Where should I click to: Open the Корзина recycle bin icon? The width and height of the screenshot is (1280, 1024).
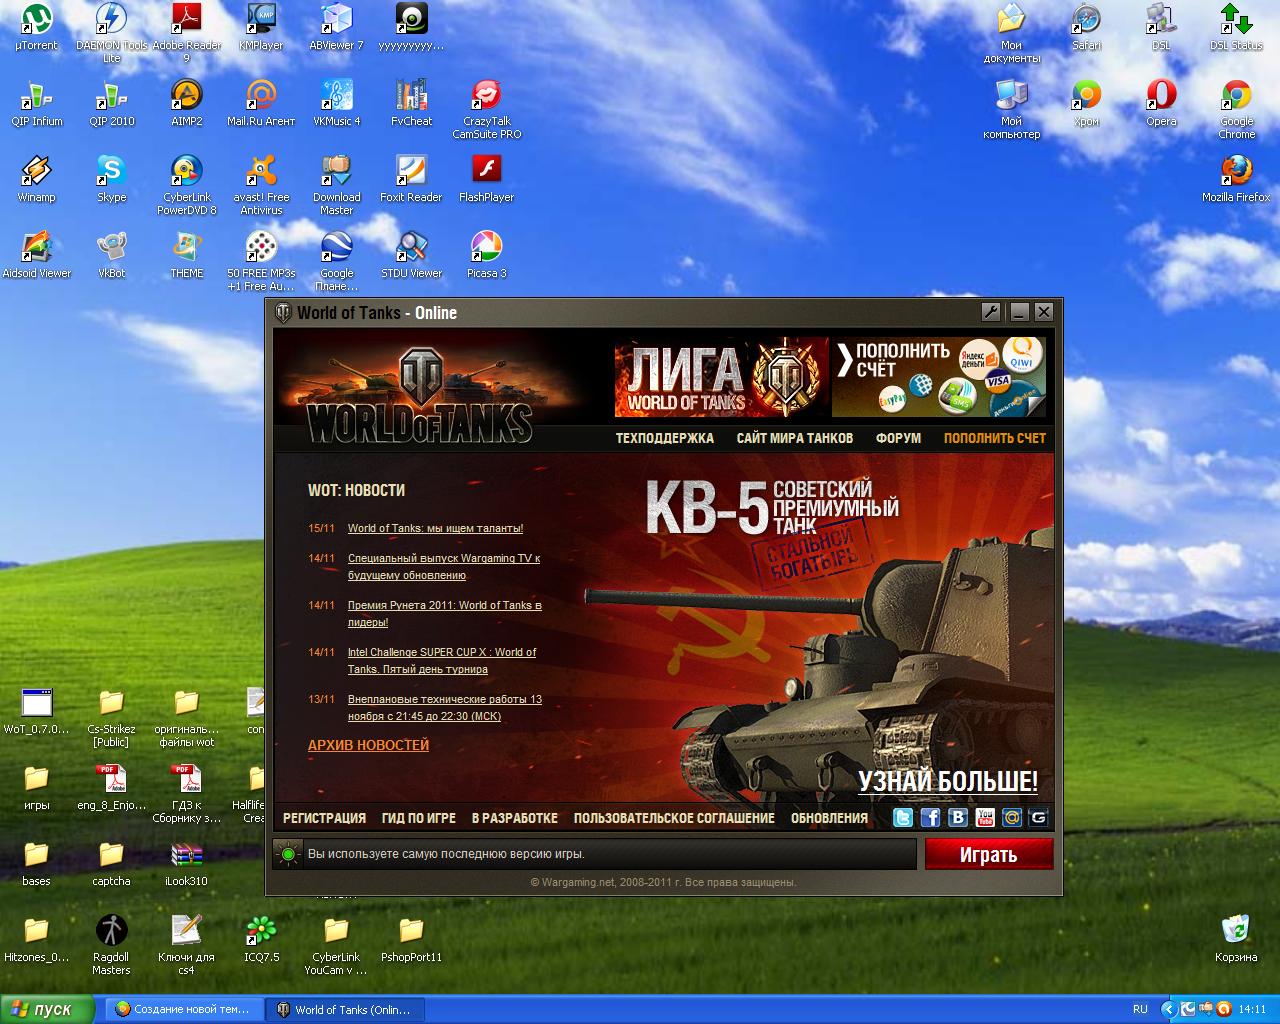click(1236, 939)
